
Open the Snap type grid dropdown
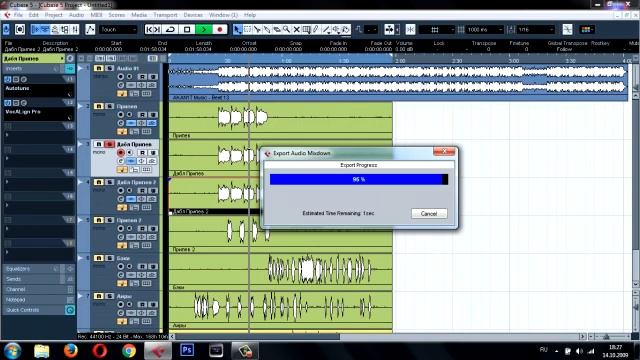tap(437, 29)
